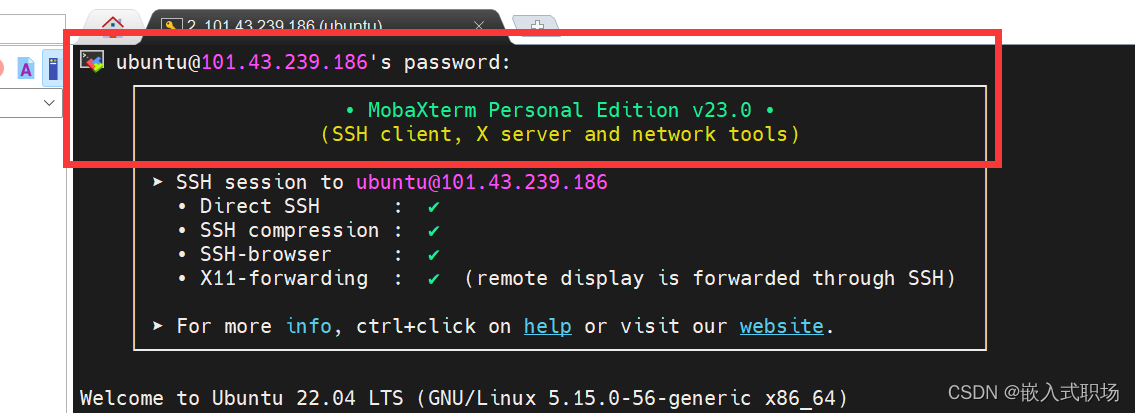
Task: Close the 101.43.239.186 session tab
Action: tap(478, 25)
